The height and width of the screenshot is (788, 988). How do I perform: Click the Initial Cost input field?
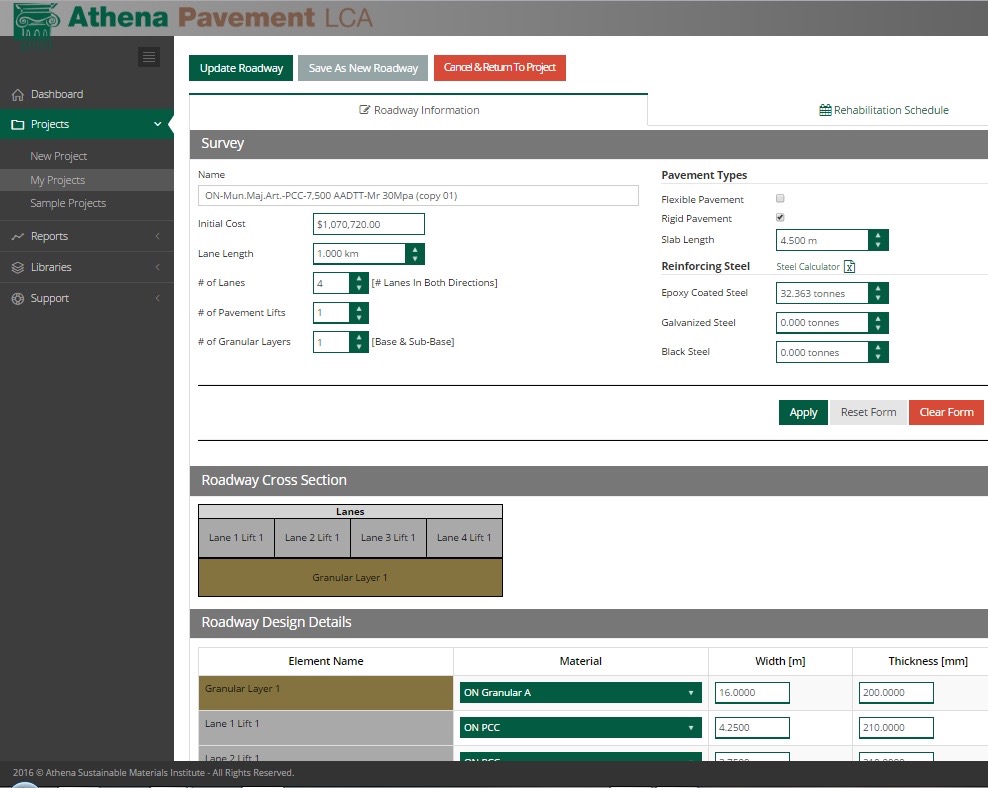(x=368, y=225)
